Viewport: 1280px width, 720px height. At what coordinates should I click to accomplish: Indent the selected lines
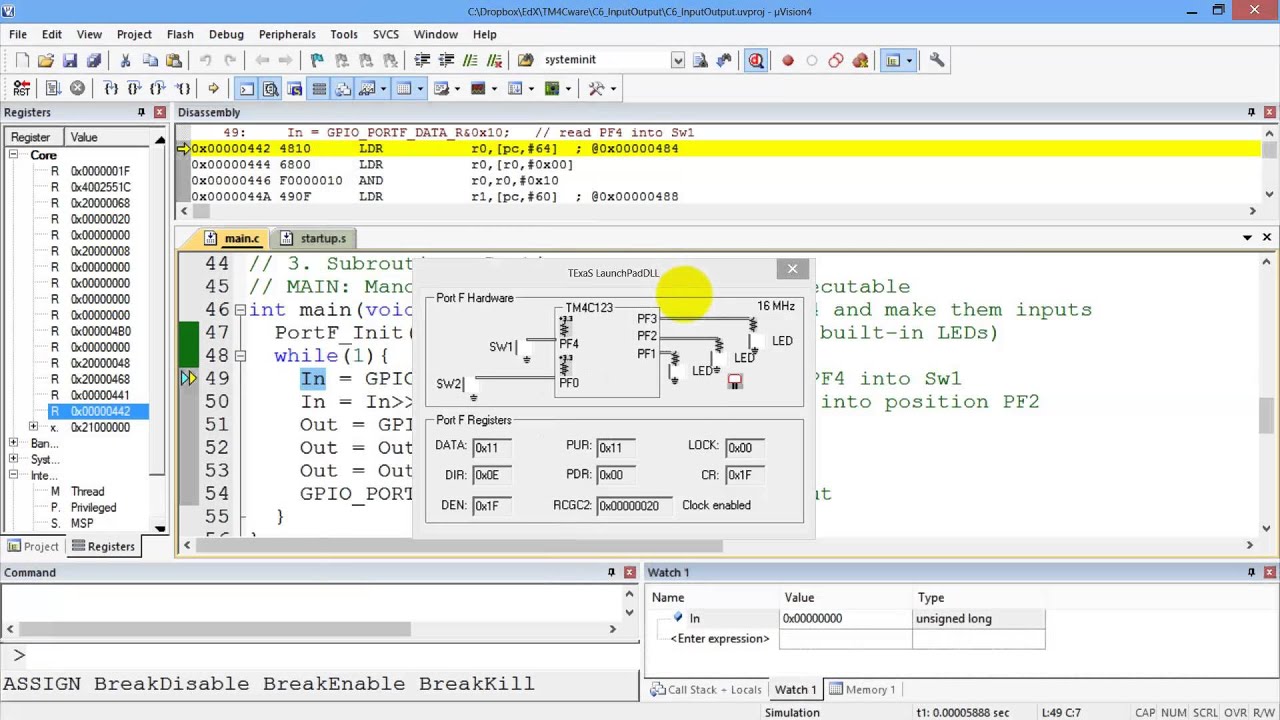[422, 61]
